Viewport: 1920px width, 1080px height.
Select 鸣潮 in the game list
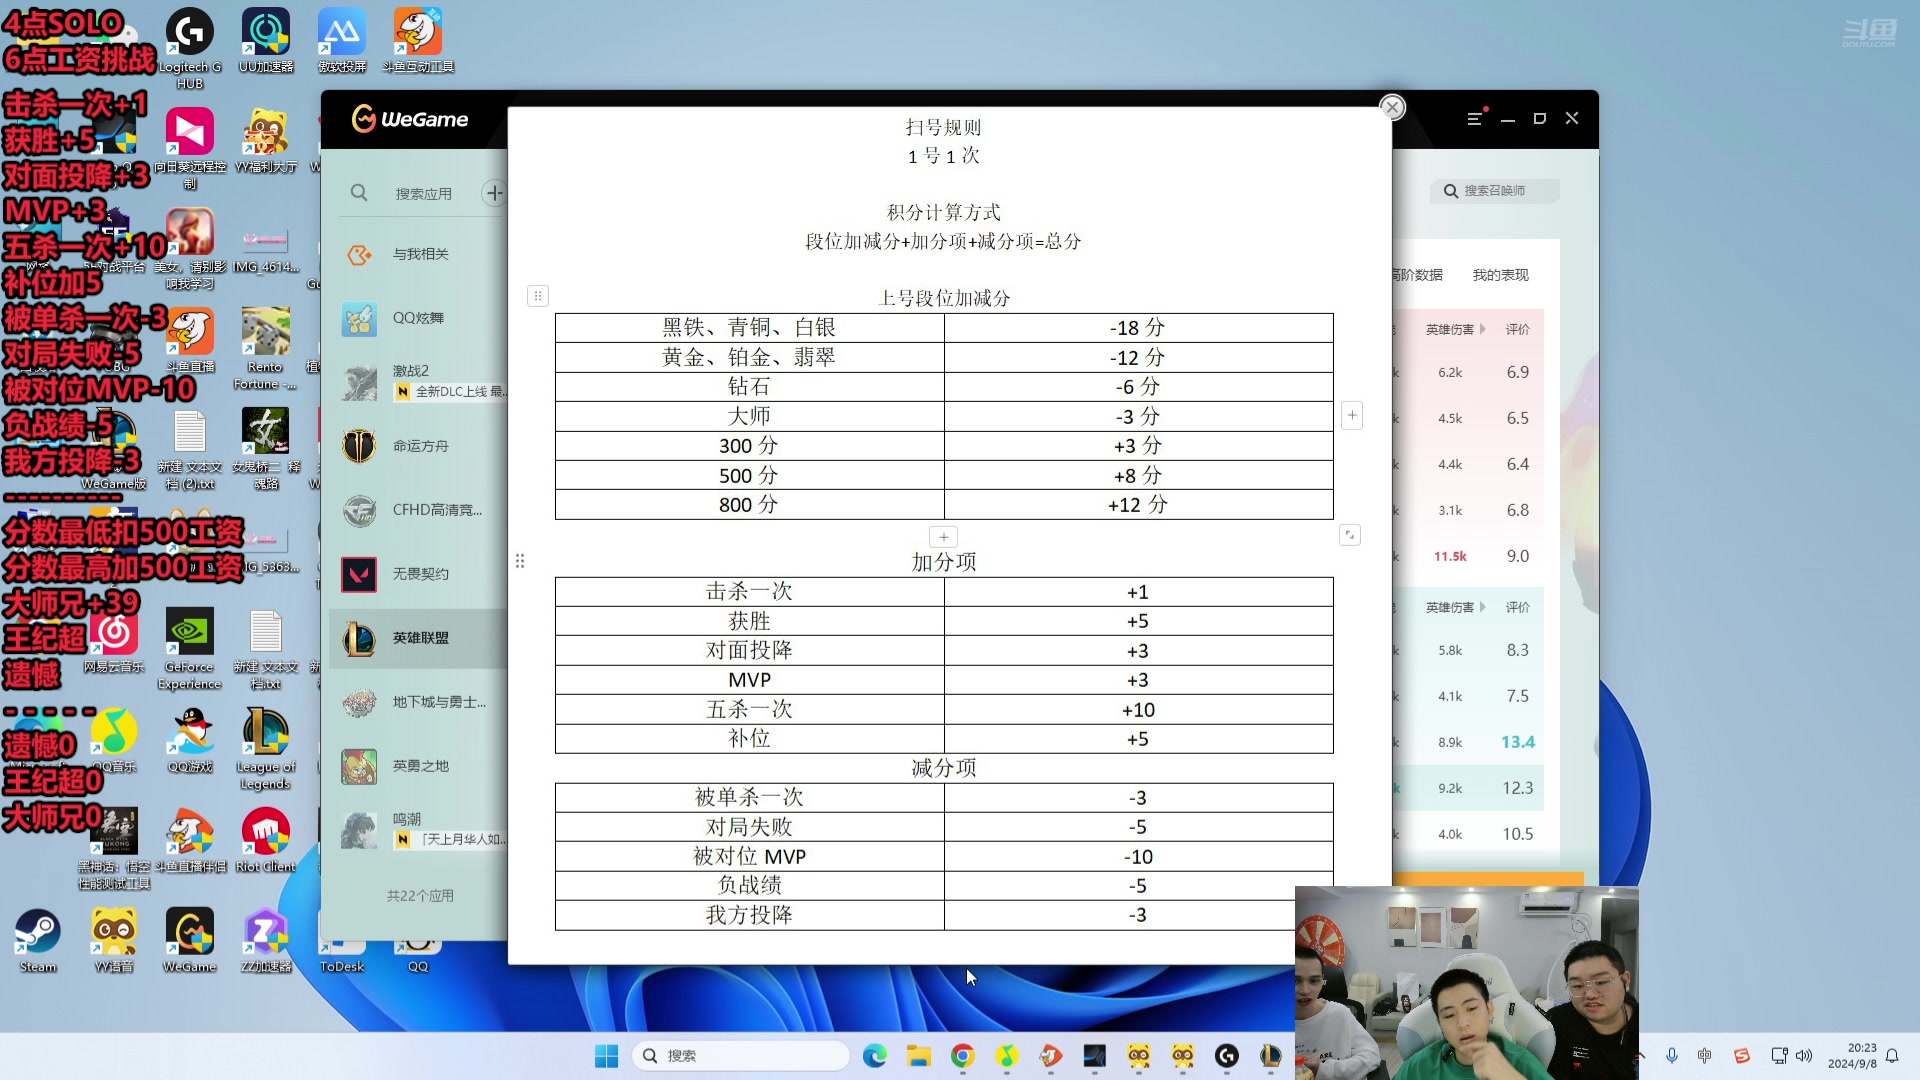coord(418,829)
